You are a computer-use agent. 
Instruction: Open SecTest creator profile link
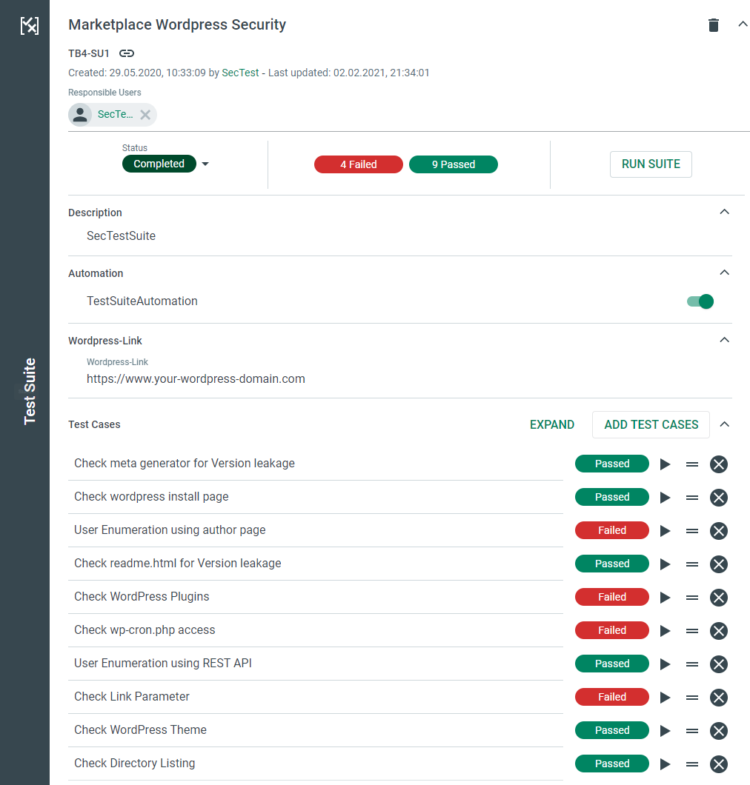(240, 73)
